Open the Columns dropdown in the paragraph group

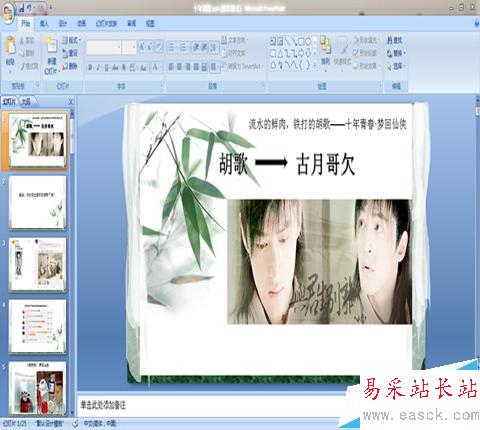(214, 67)
